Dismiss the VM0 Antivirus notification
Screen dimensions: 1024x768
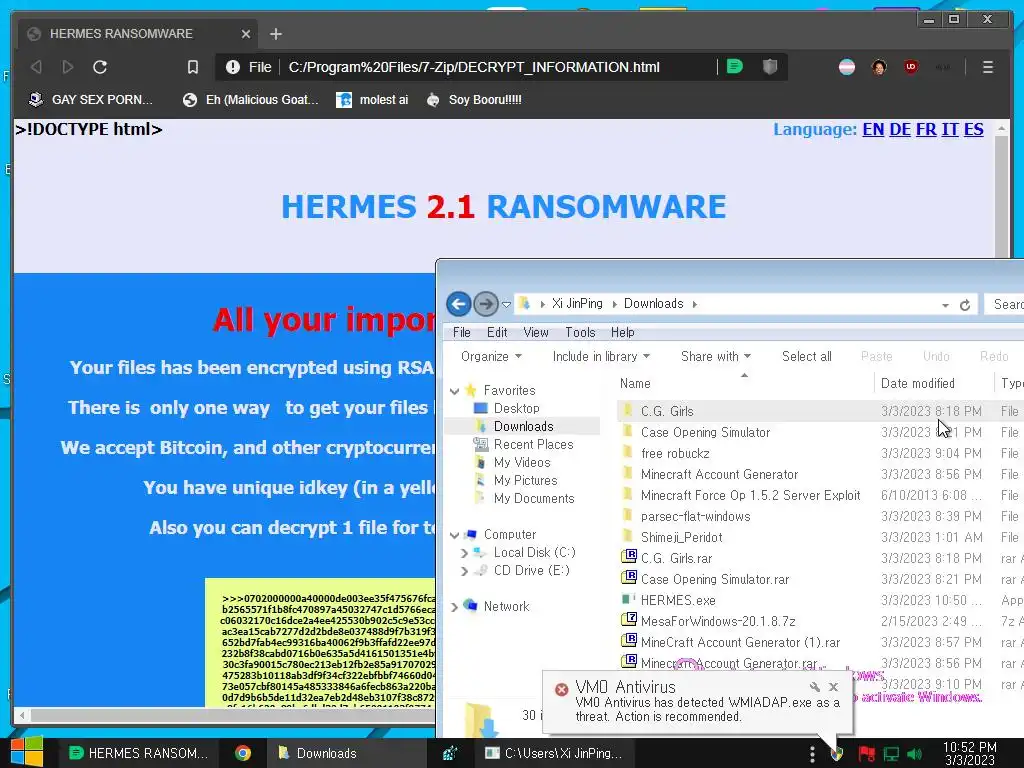(x=833, y=686)
